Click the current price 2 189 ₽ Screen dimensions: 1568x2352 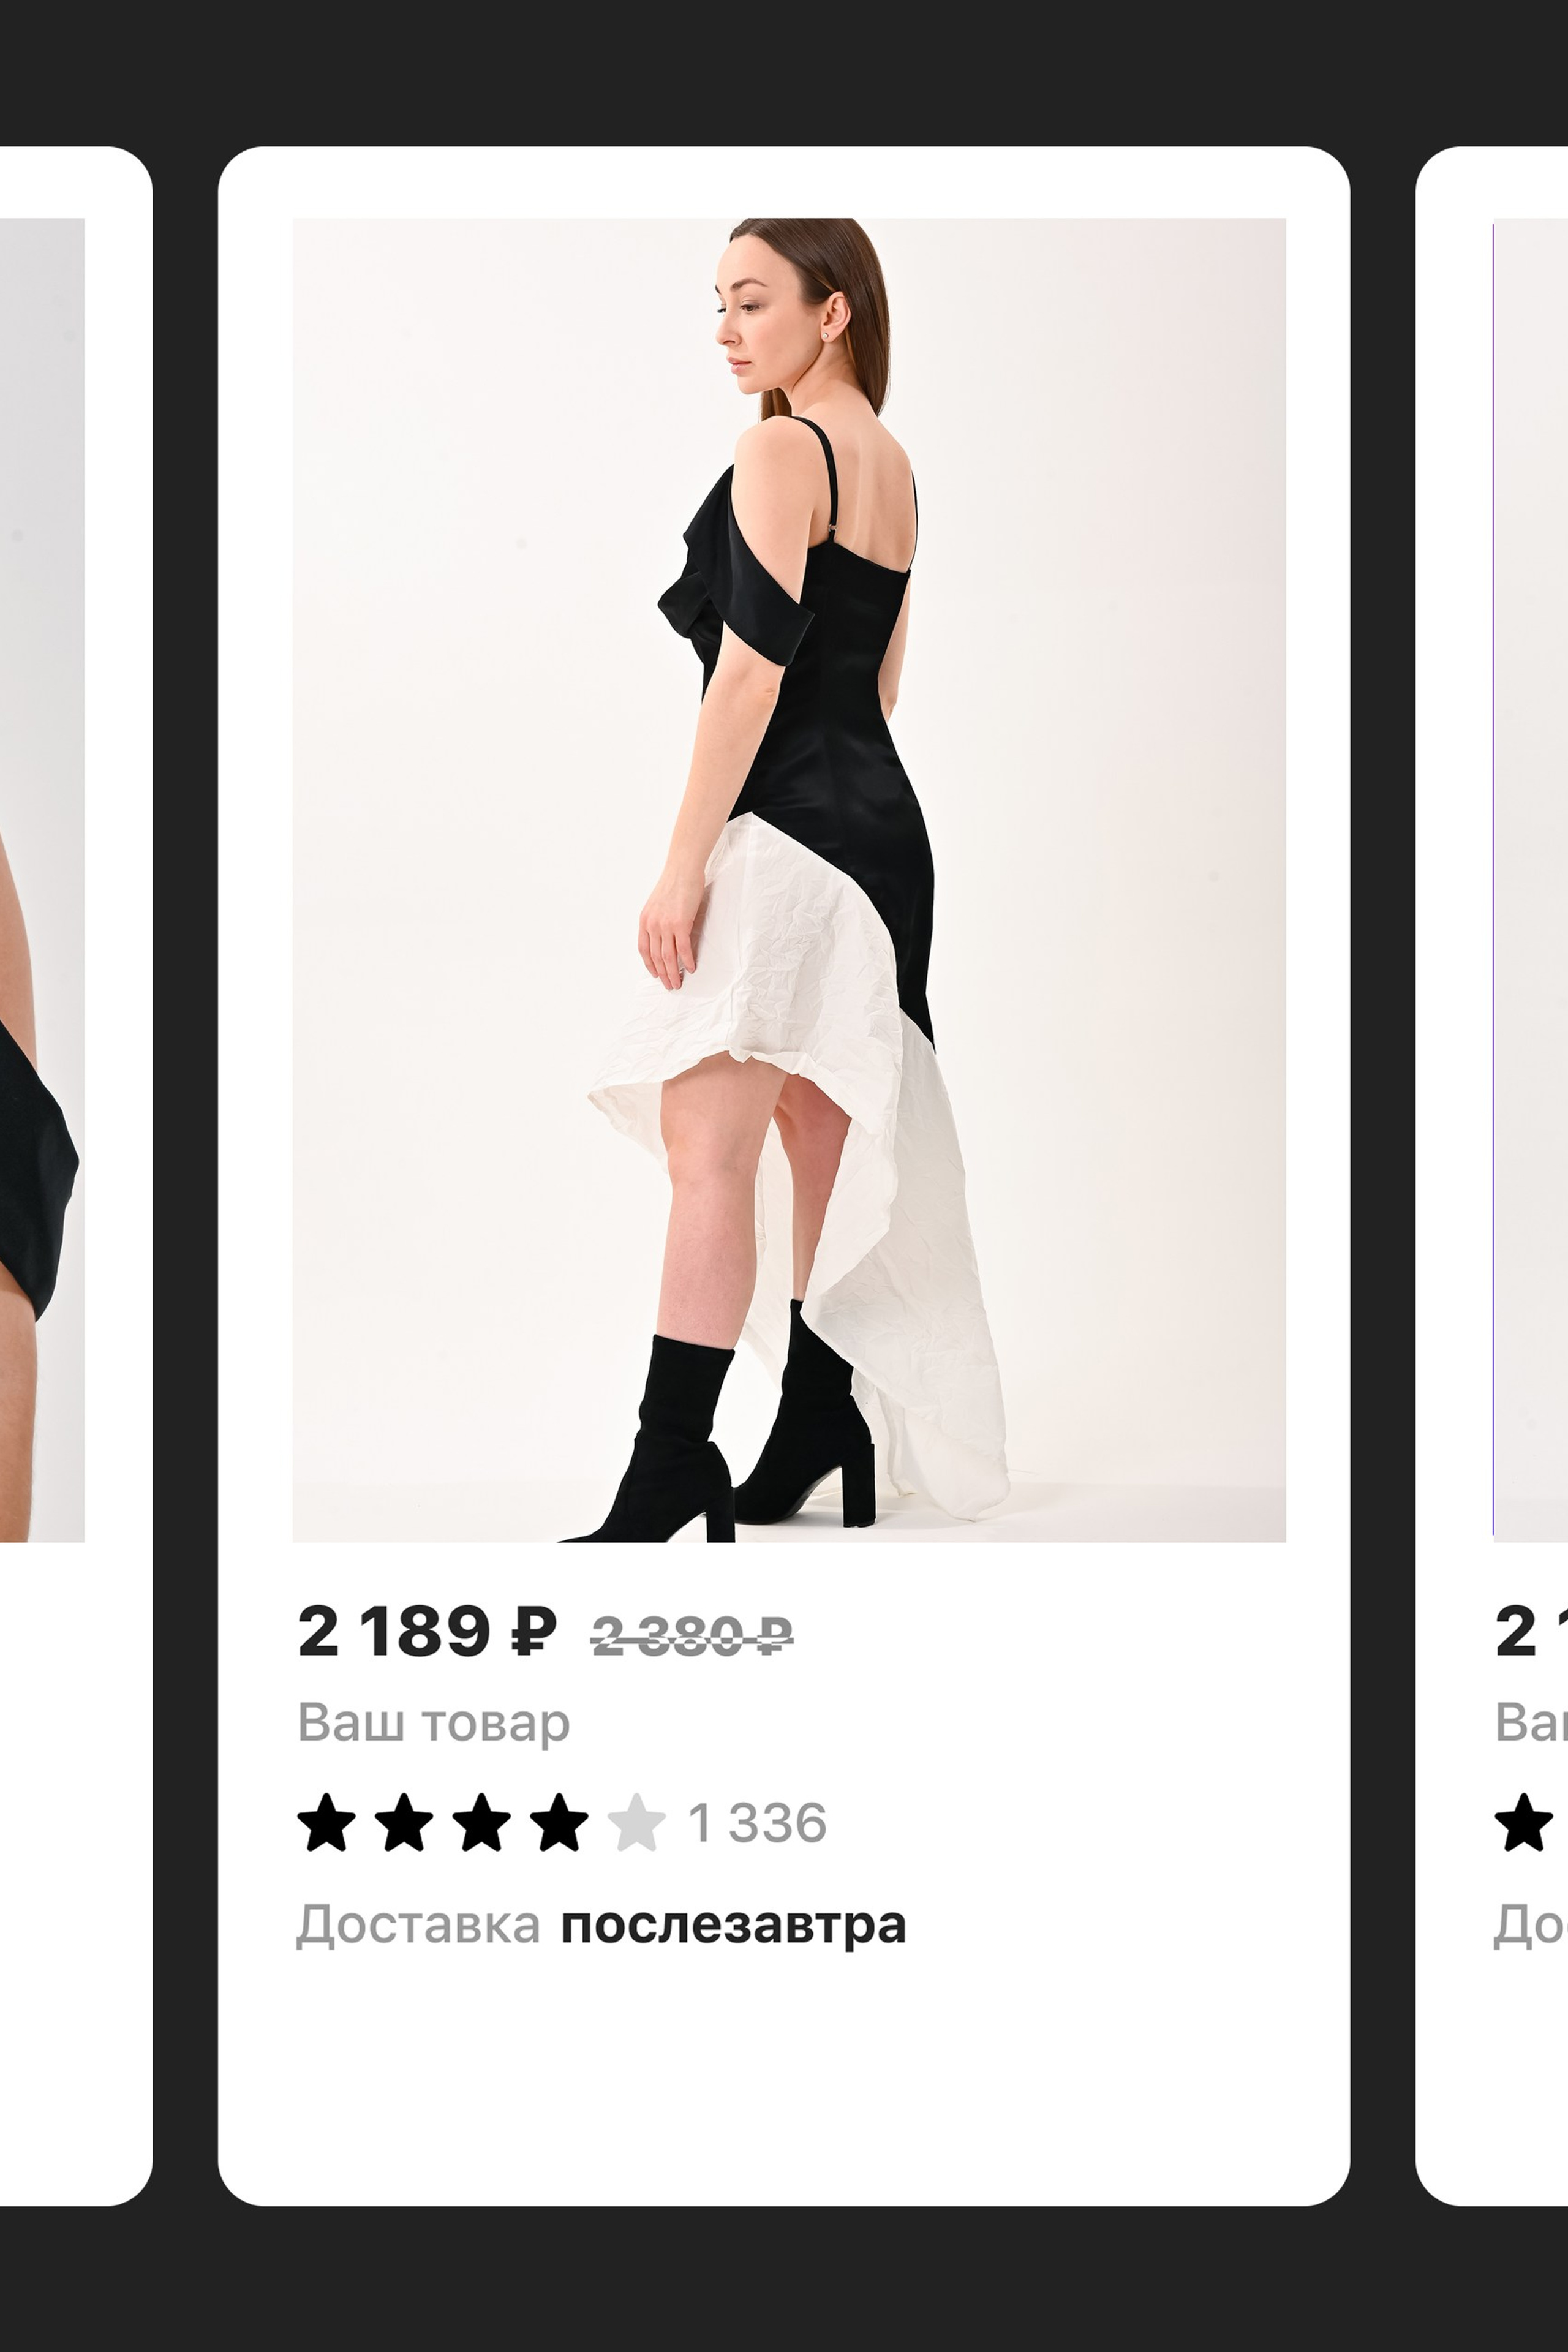tap(427, 1632)
